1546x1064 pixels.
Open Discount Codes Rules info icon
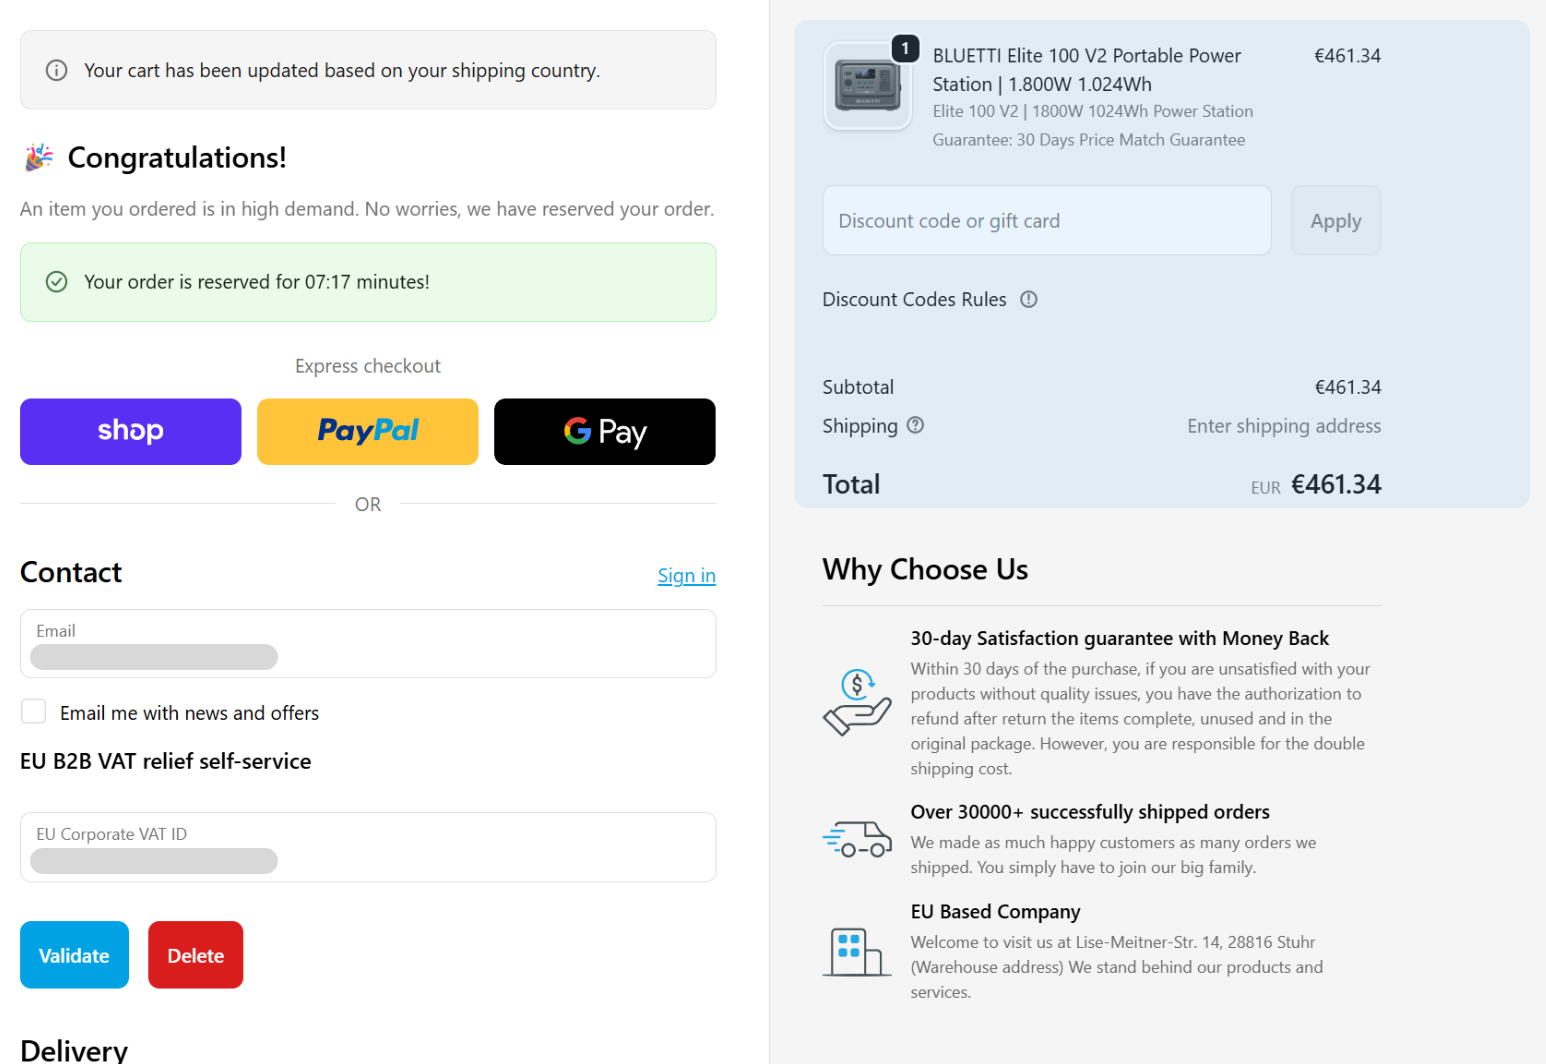click(1028, 299)
